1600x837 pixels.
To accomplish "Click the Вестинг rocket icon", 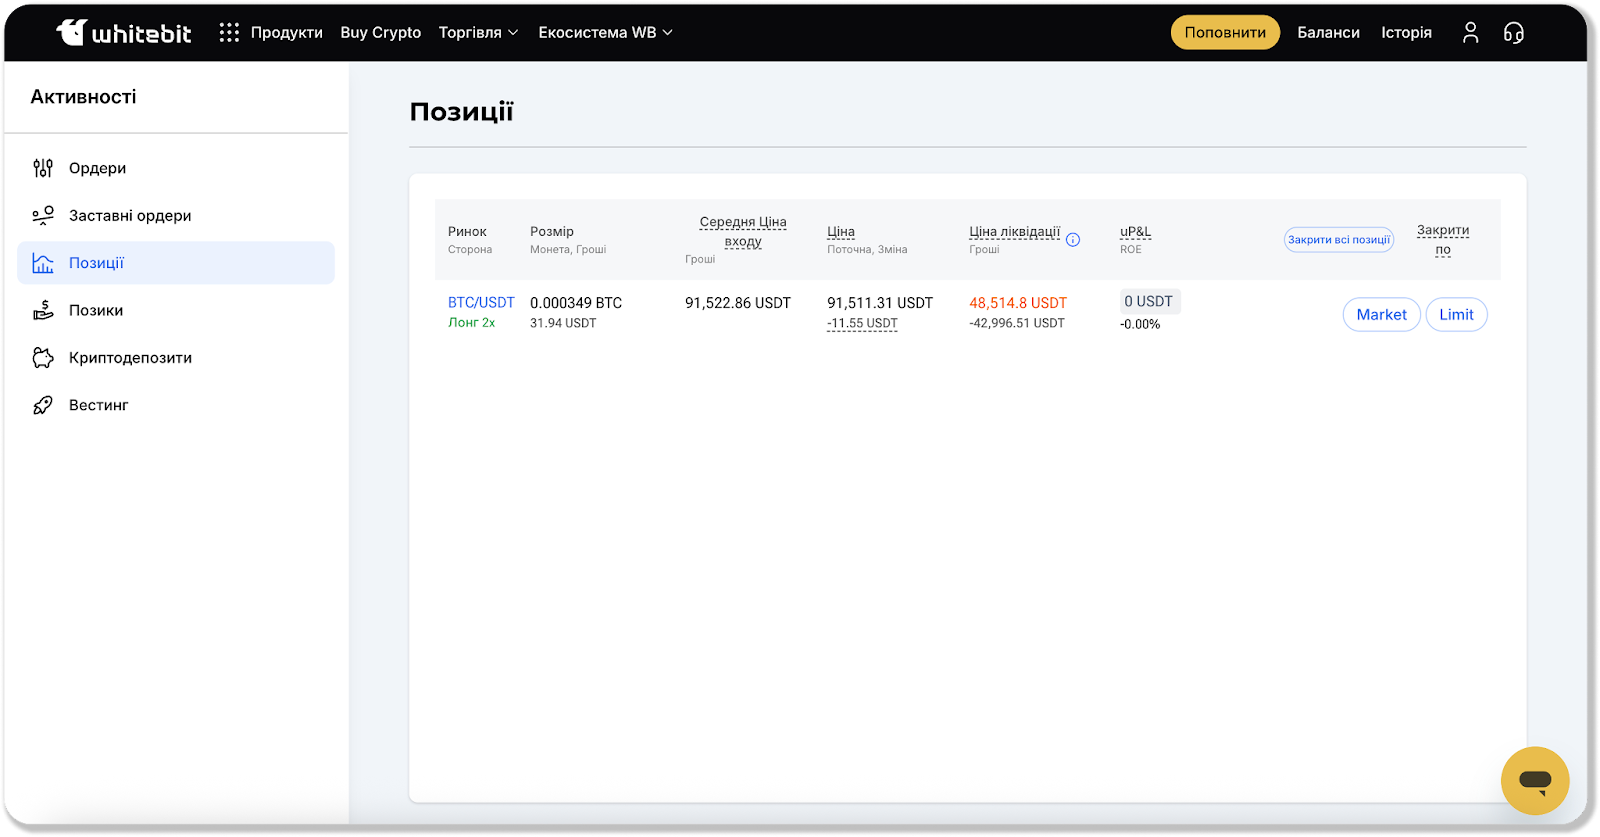I will tap(43, 405).
